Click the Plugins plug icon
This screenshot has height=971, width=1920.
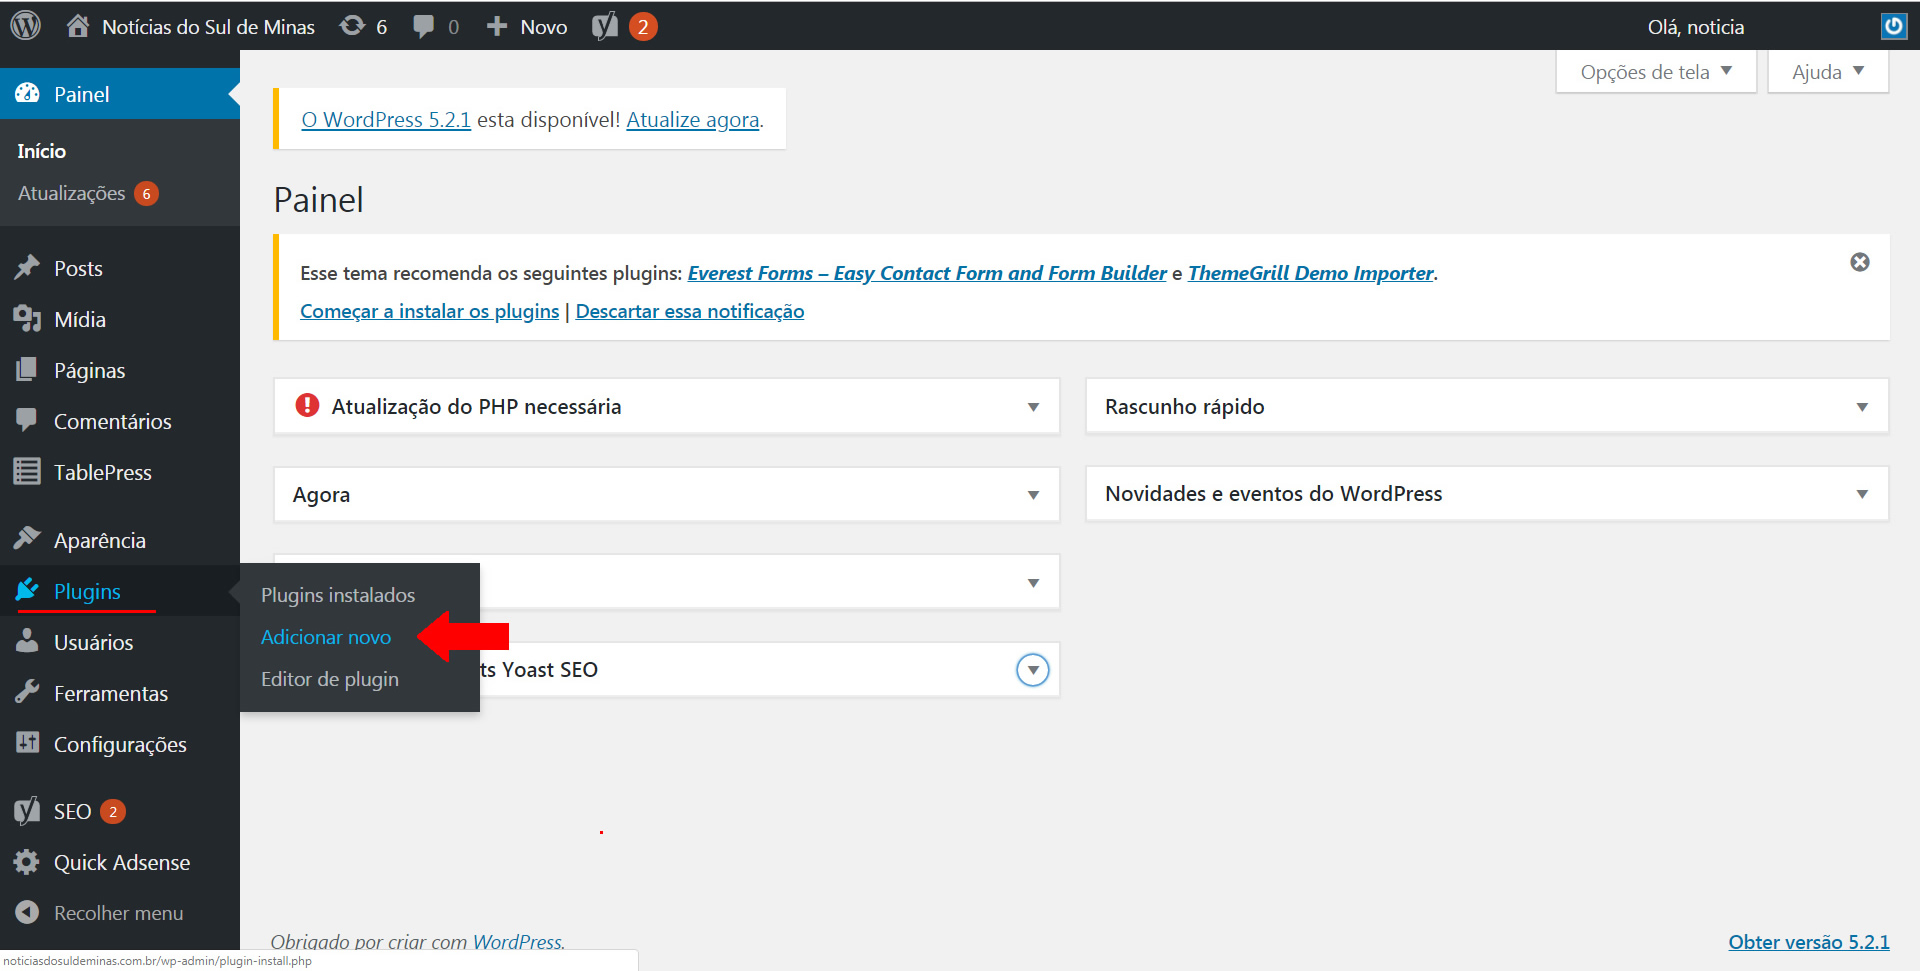[x=27, y=590]
